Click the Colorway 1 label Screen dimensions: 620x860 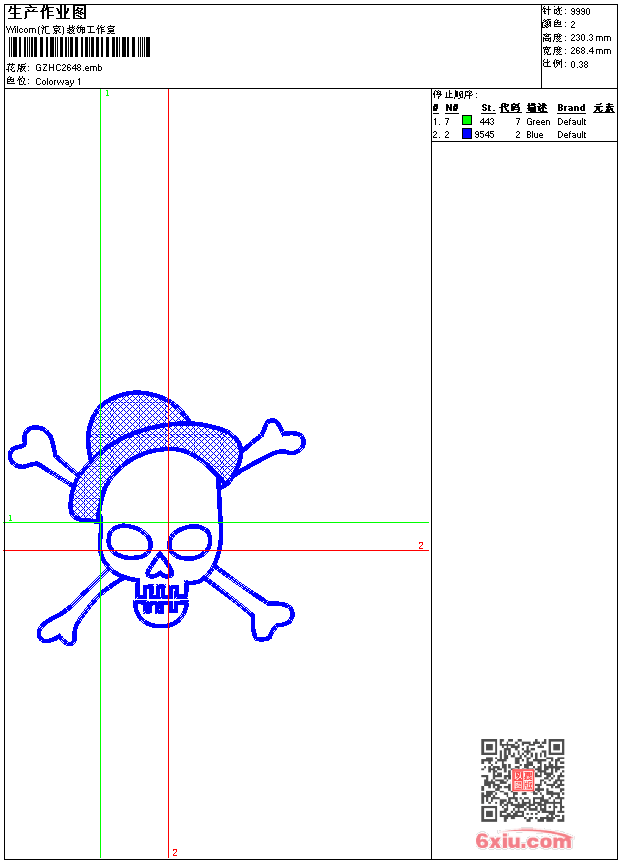(x=58, y=81)
